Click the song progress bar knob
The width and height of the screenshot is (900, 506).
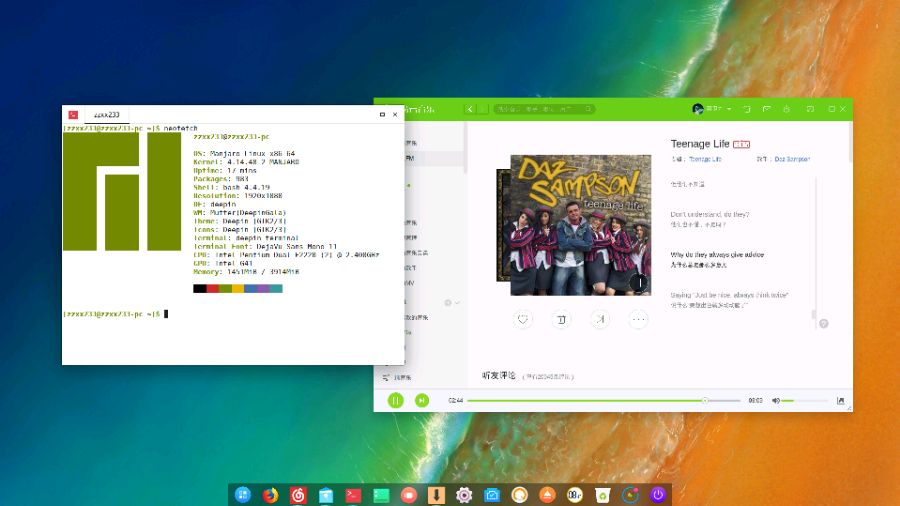point(705,400)
